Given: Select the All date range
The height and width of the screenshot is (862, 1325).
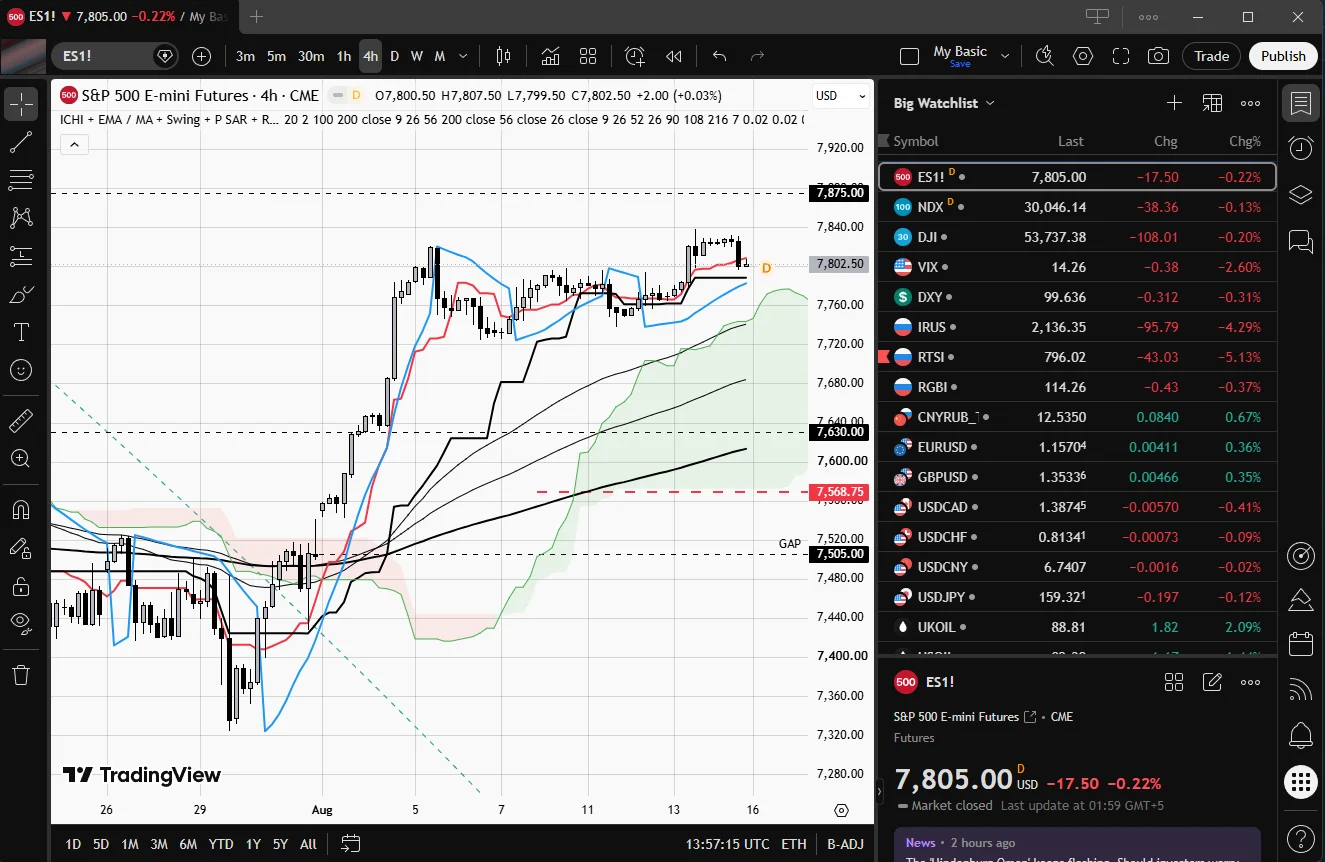Looking at the screenshot, I should (x=308, y=844).
